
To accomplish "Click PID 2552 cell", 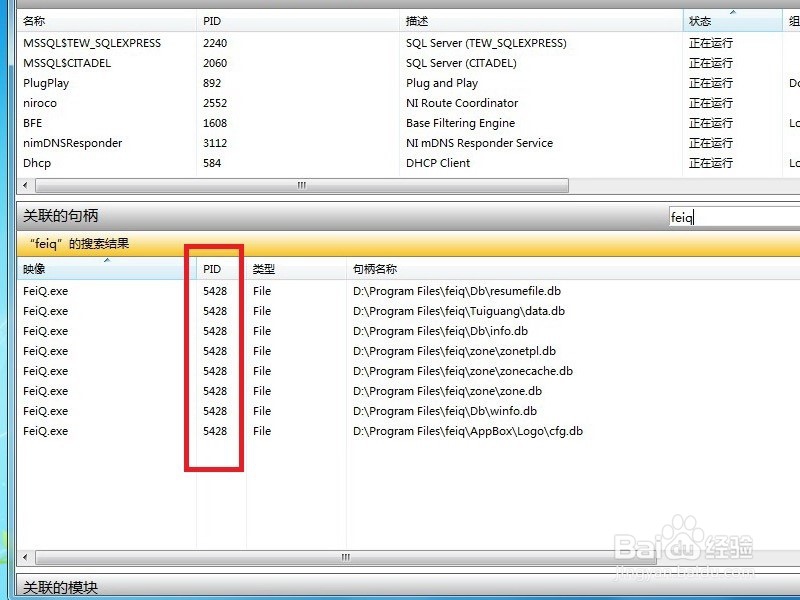I will [215, 103].
